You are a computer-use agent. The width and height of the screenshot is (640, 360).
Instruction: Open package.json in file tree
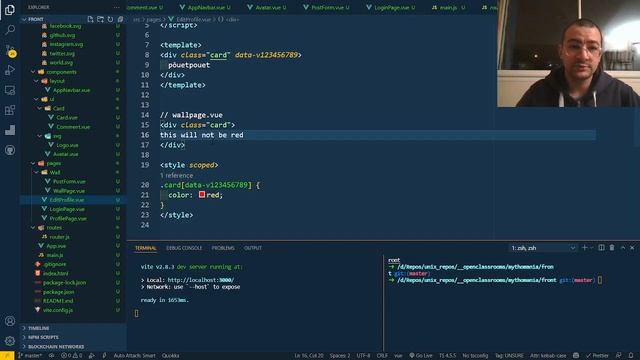(x=58, y=292)
